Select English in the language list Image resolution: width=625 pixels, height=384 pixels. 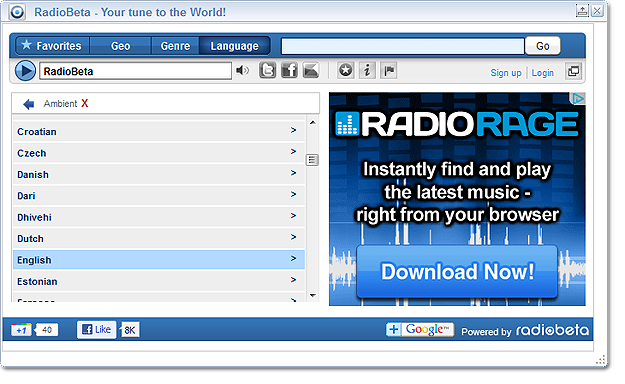click(159, 260)
